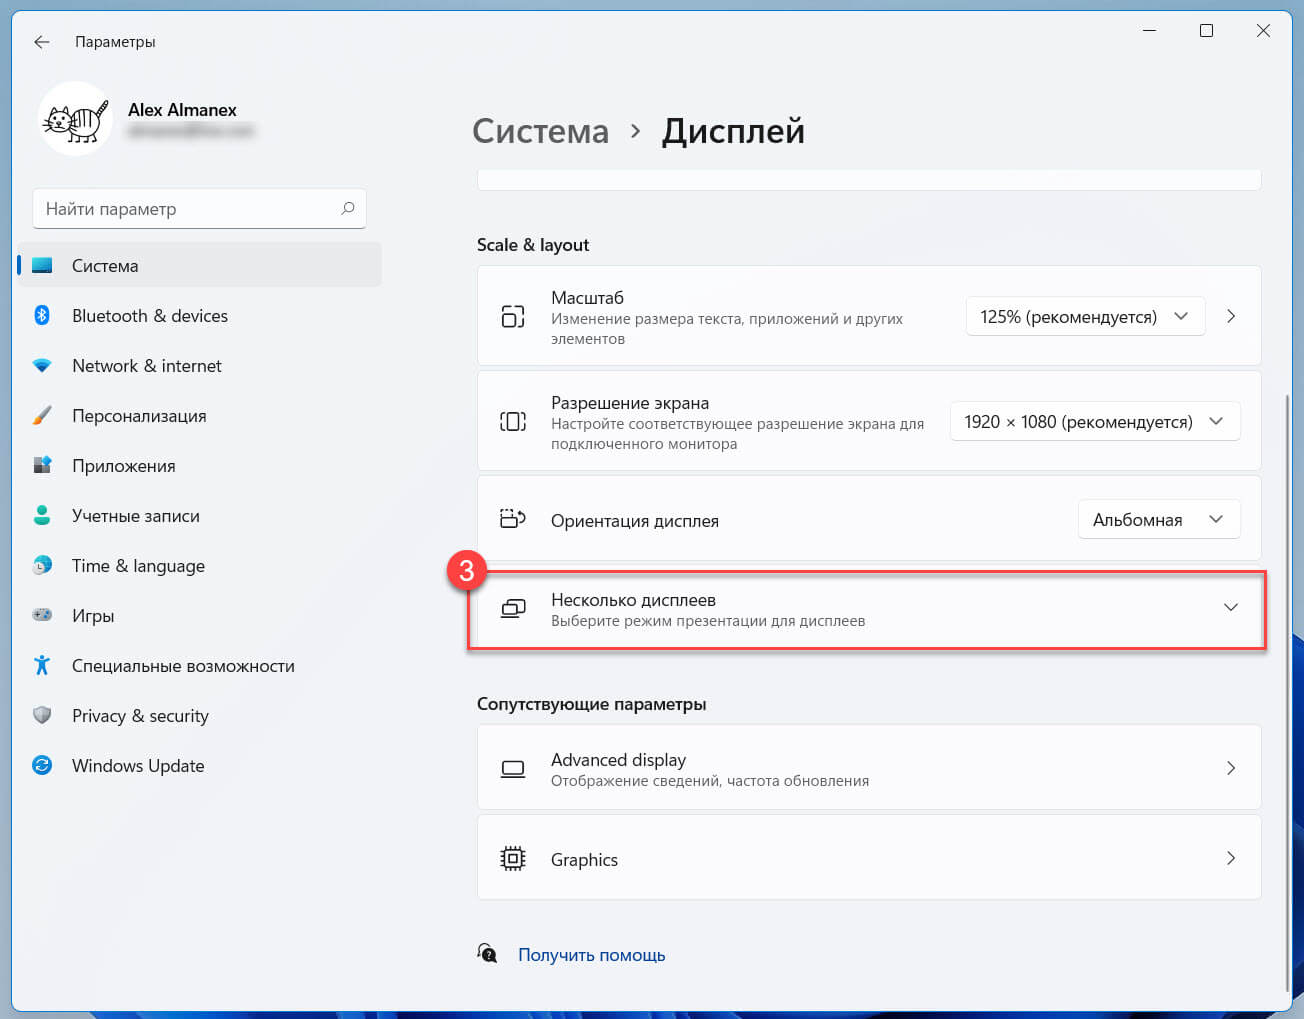1304x1019 pixels.
Task: Open the cat avatar profile picture
Action: pyautogui.click(x=75, y=119)
